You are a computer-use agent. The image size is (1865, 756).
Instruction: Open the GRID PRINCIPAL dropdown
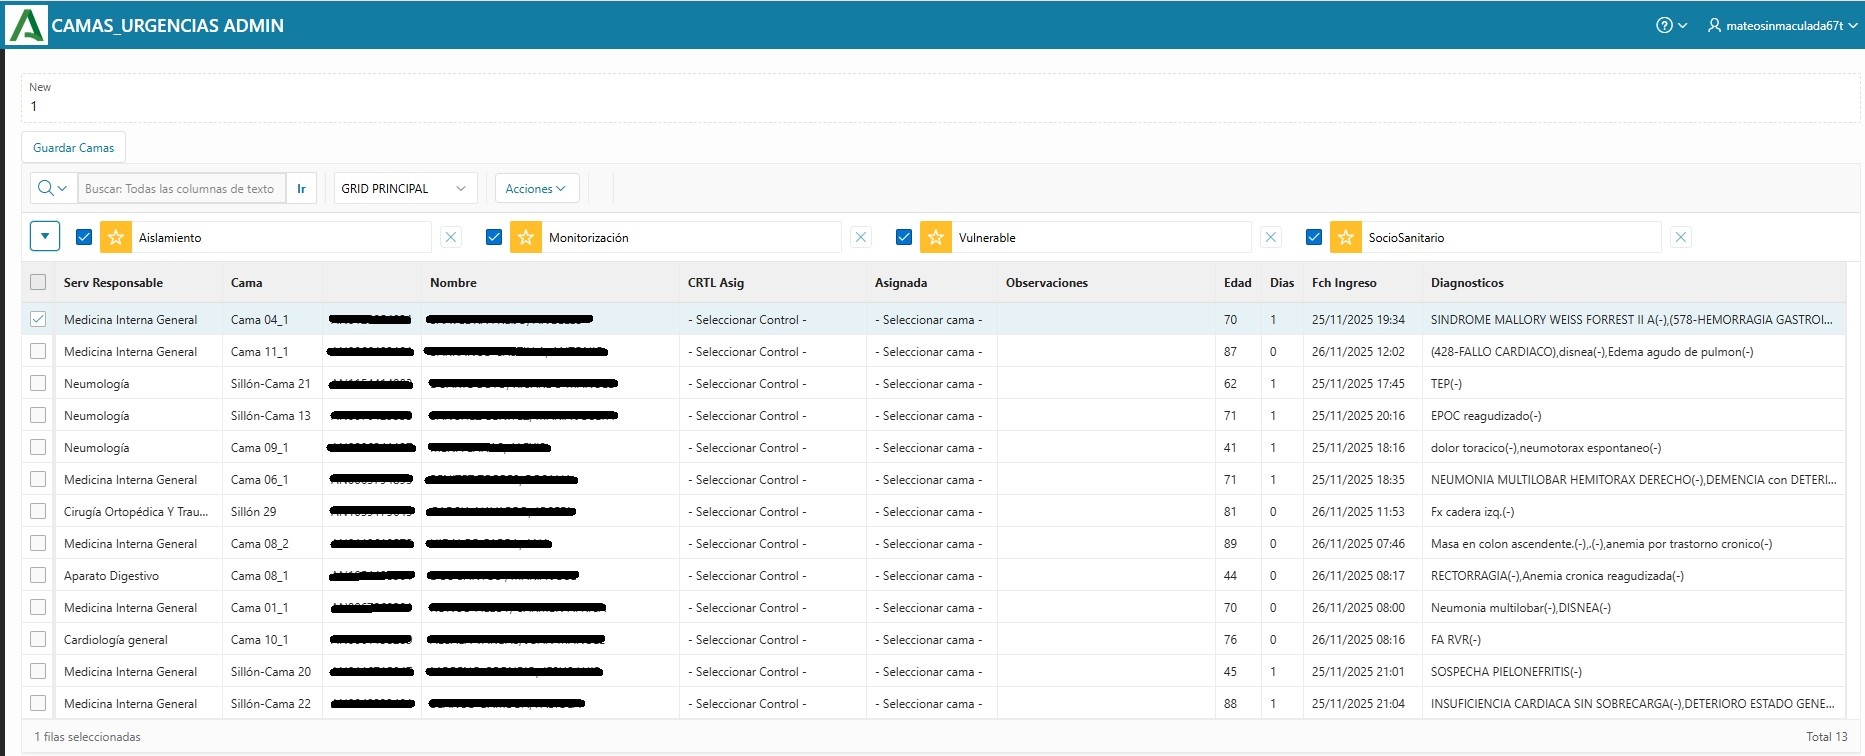point(405,188)
